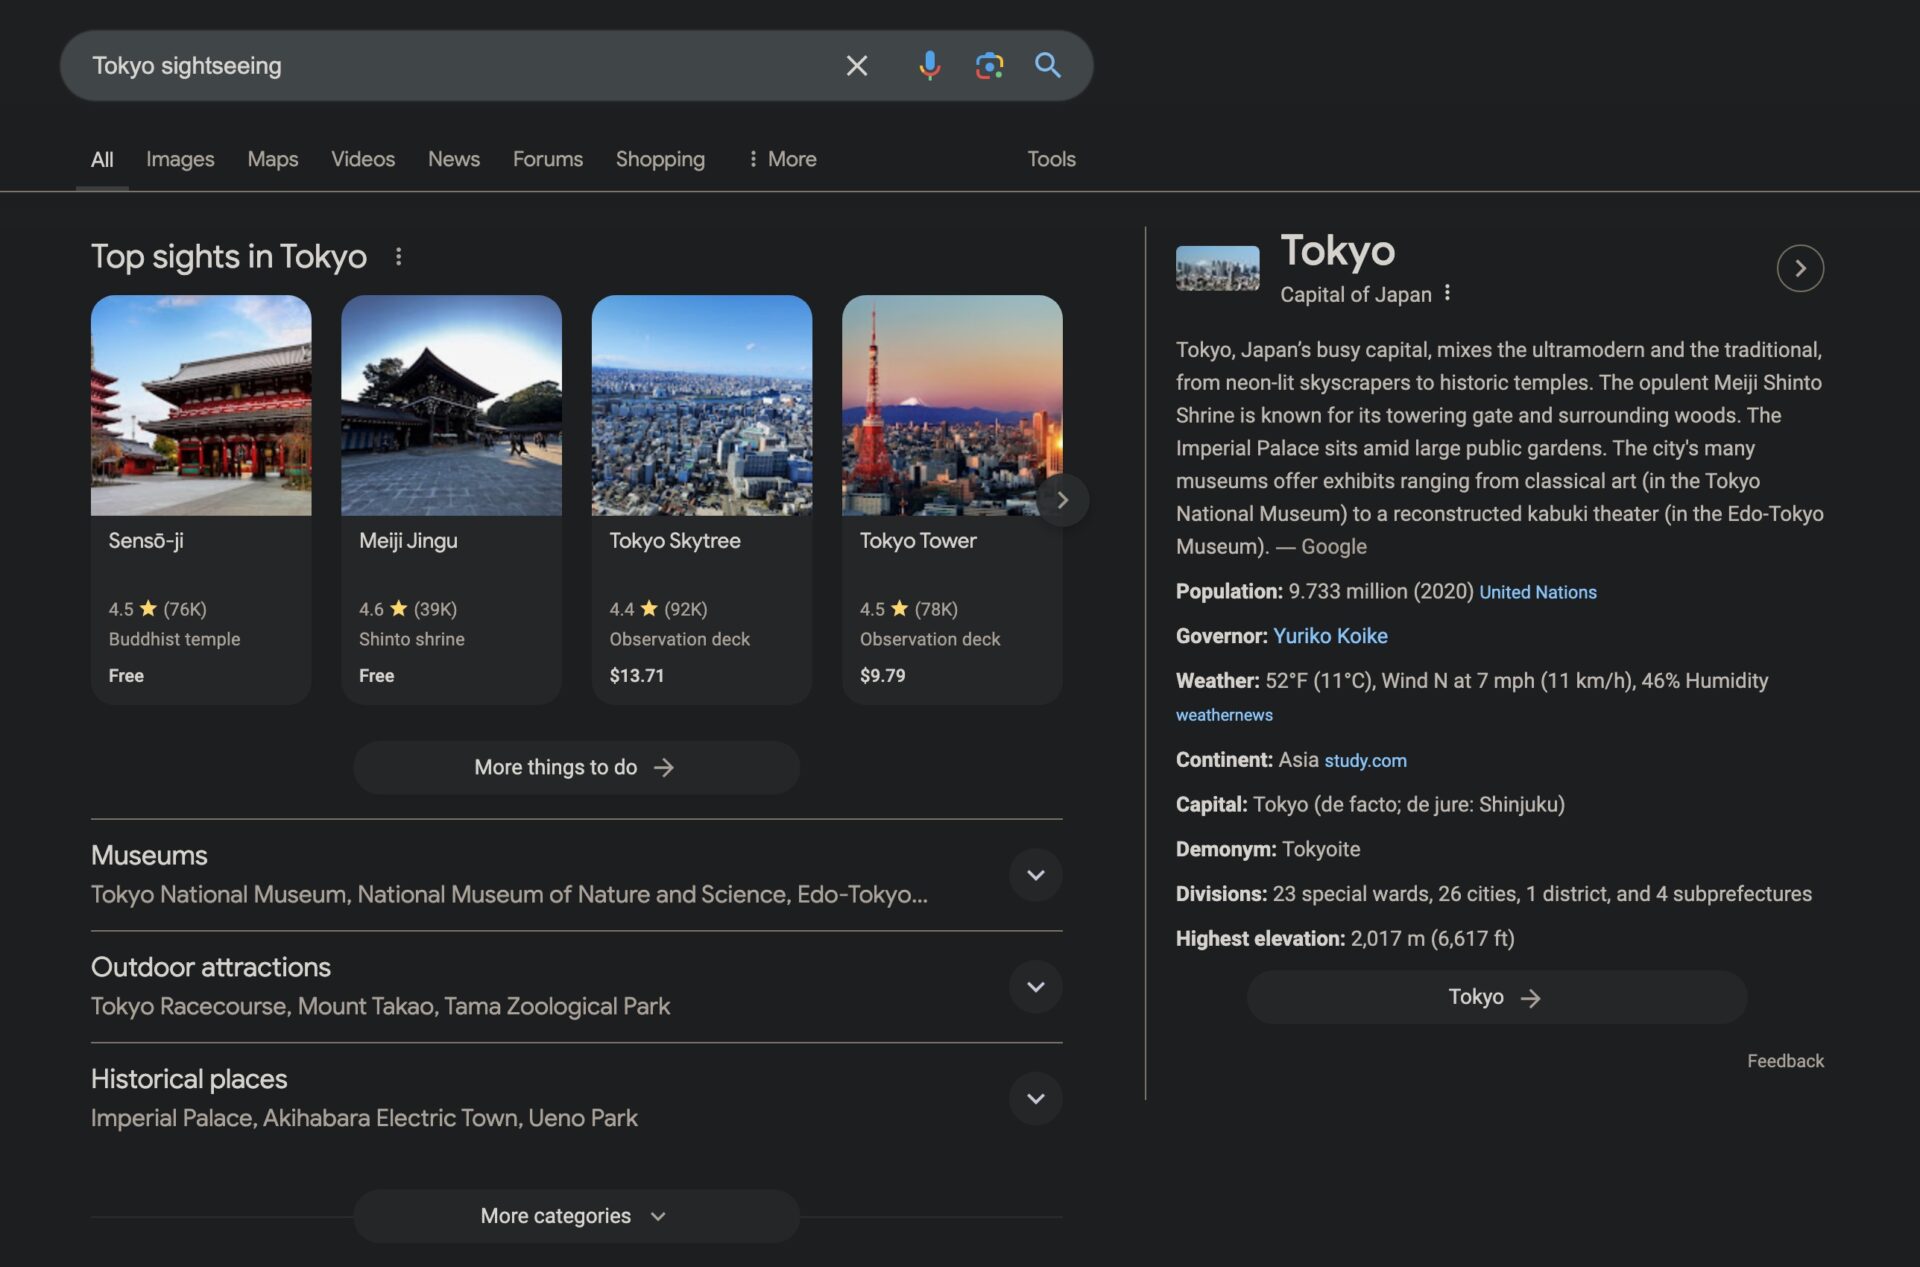Expand the Outdoor attractions section chevron
The width and height of the screenshot is (1920, 1267).
(x=1035, y=987)
